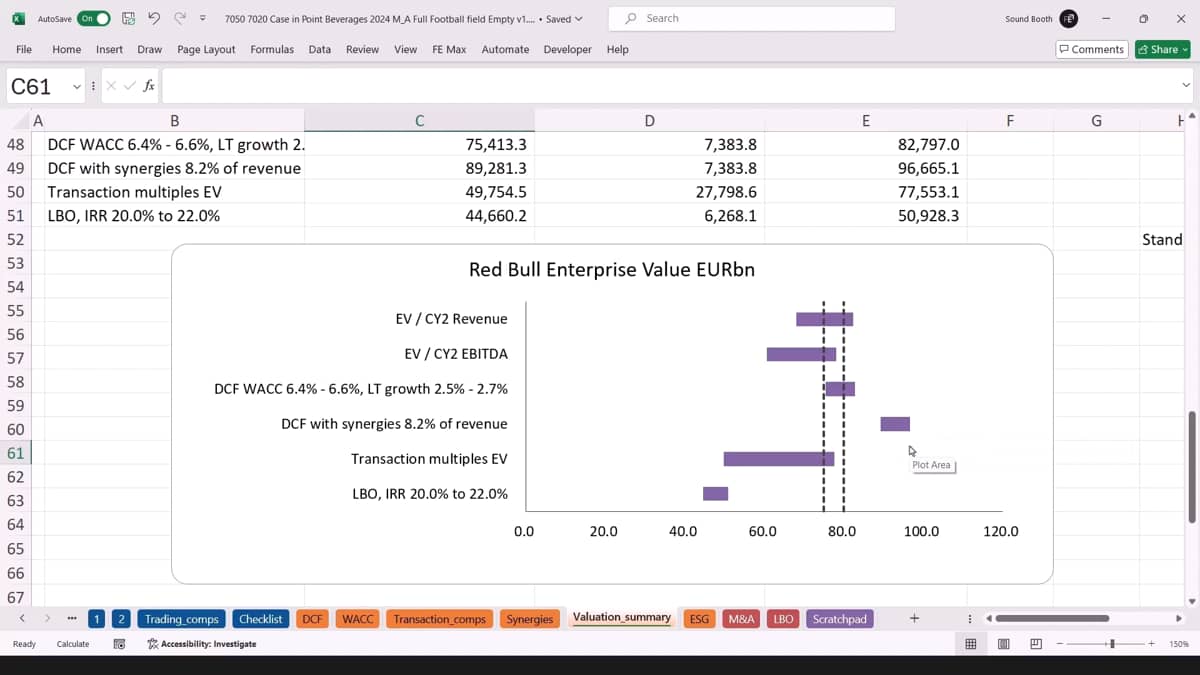Screen dimensions: 1200x675
Task: Switch to the Insert ribbon tab
Action: (x=110, y=49)
